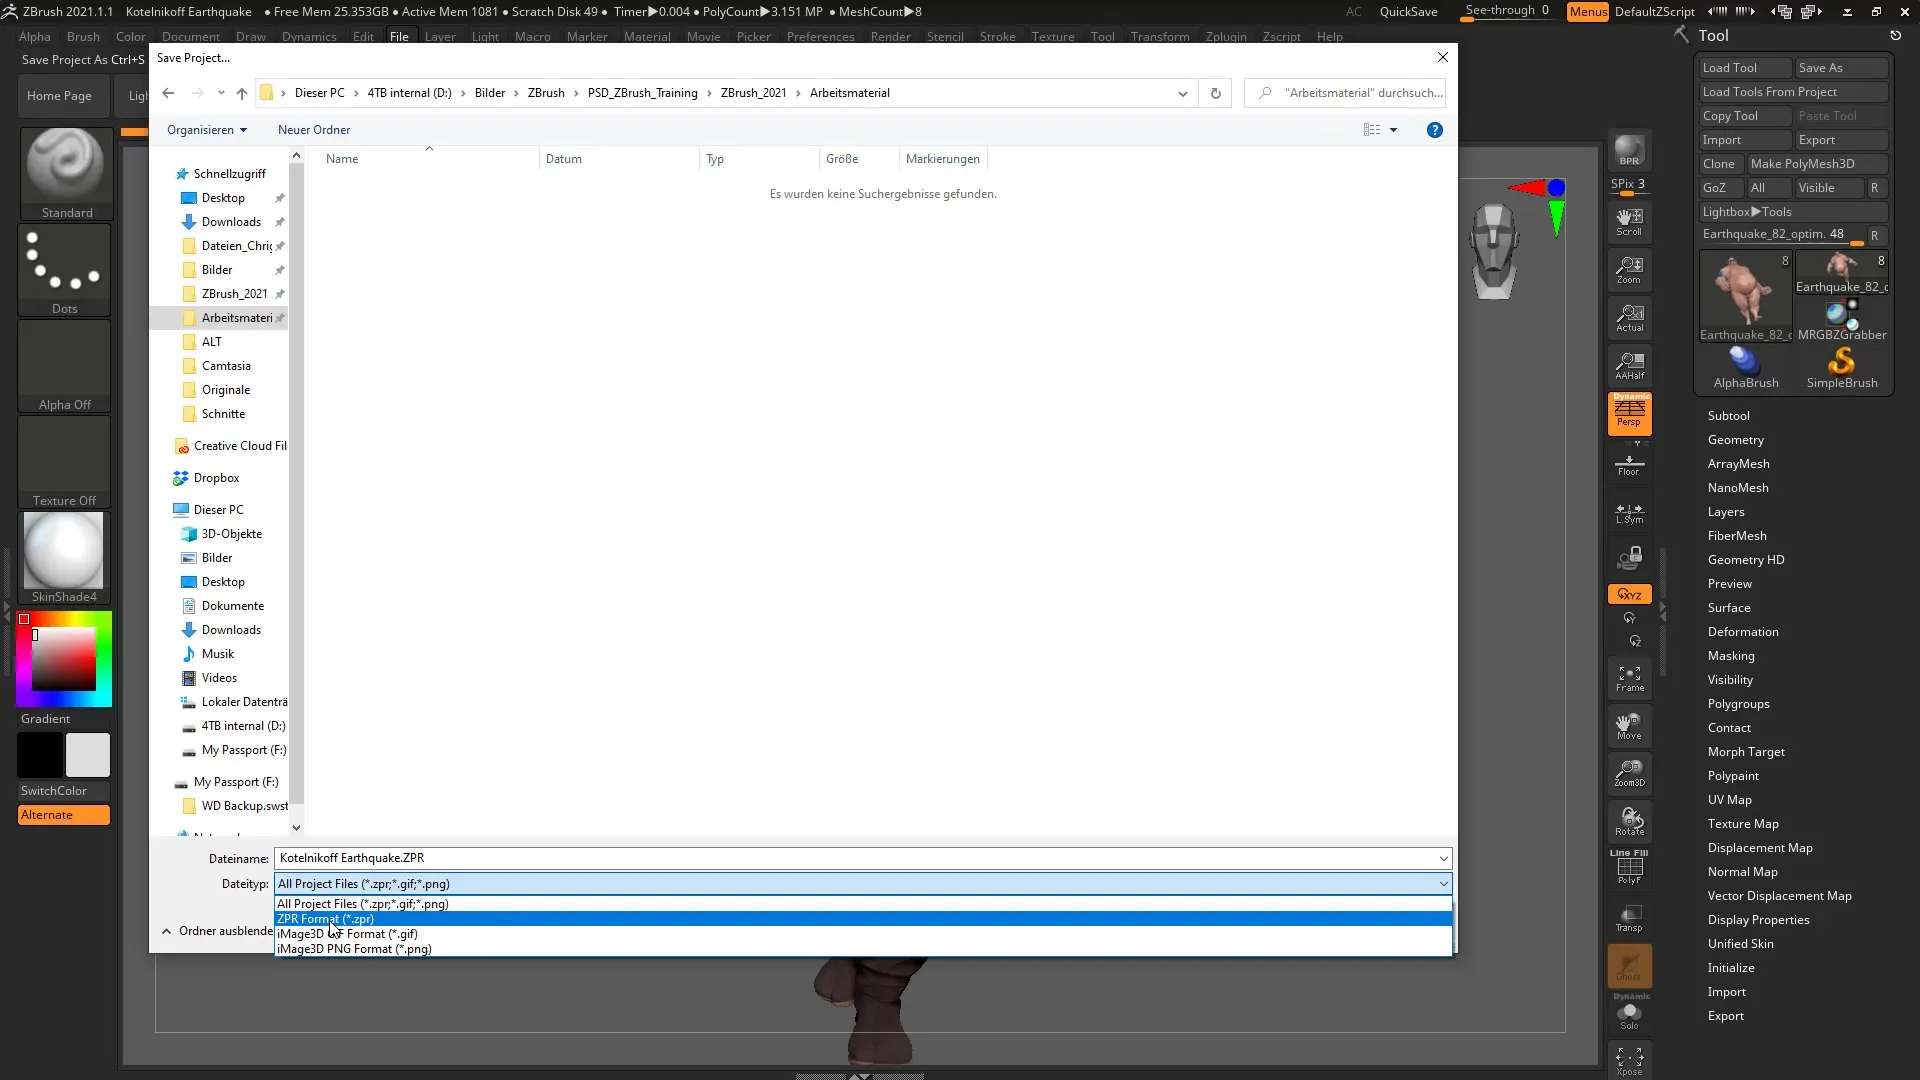Toggle the Xyz rotation mode

(x=1629, y=594)
